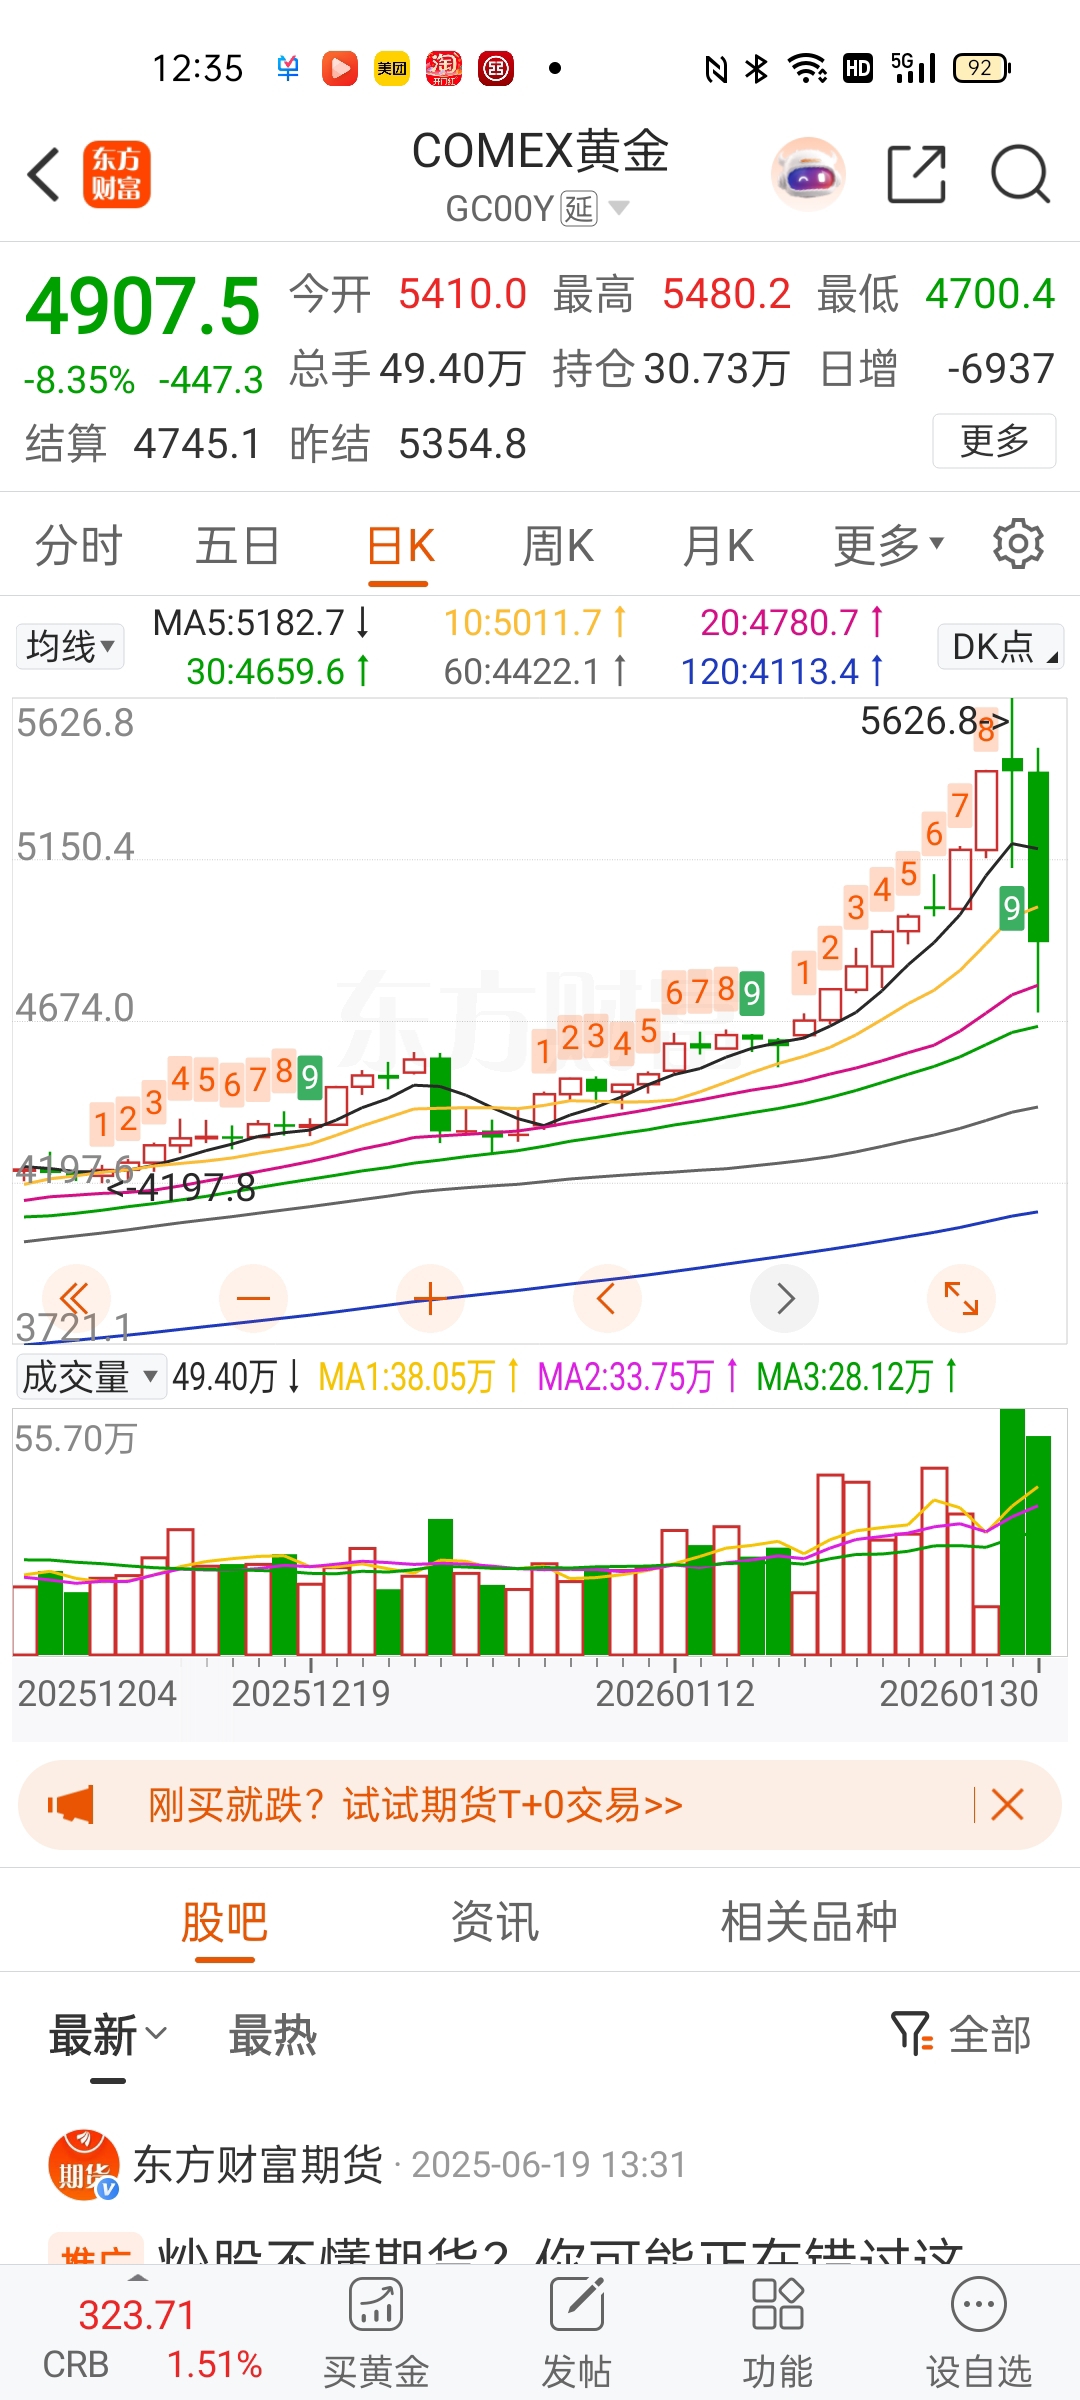Open the 相关品种 tab
The height and width of the screenshot is (2400, 1080).
pos(809,1922)
